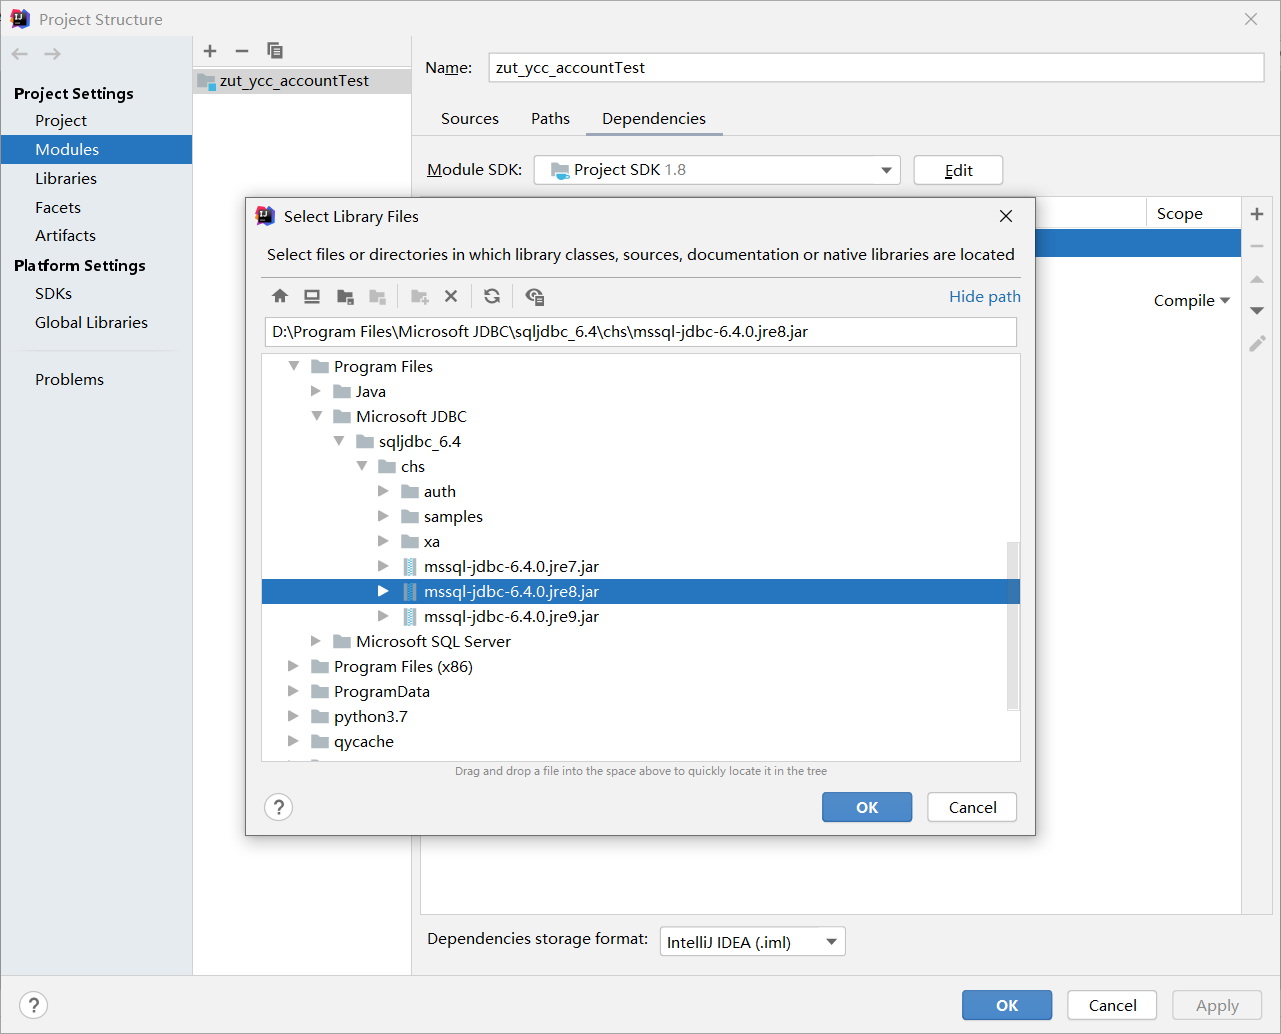Collapse the chs folder

coord(362,466)
